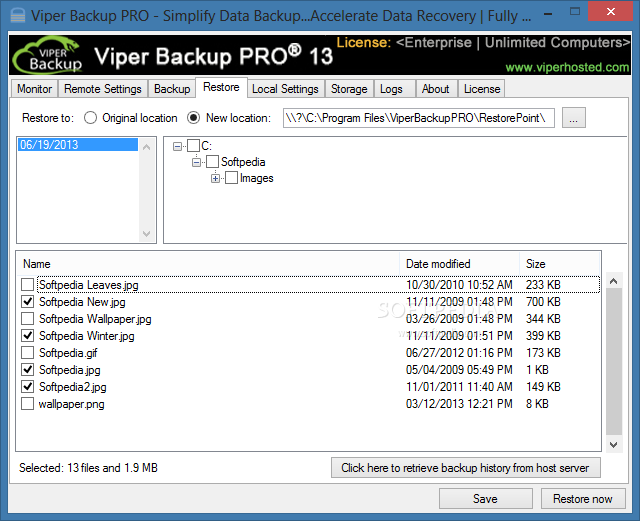Click the Save button
This screenshot has width=640, height=521.
click(x=485, y=499)
